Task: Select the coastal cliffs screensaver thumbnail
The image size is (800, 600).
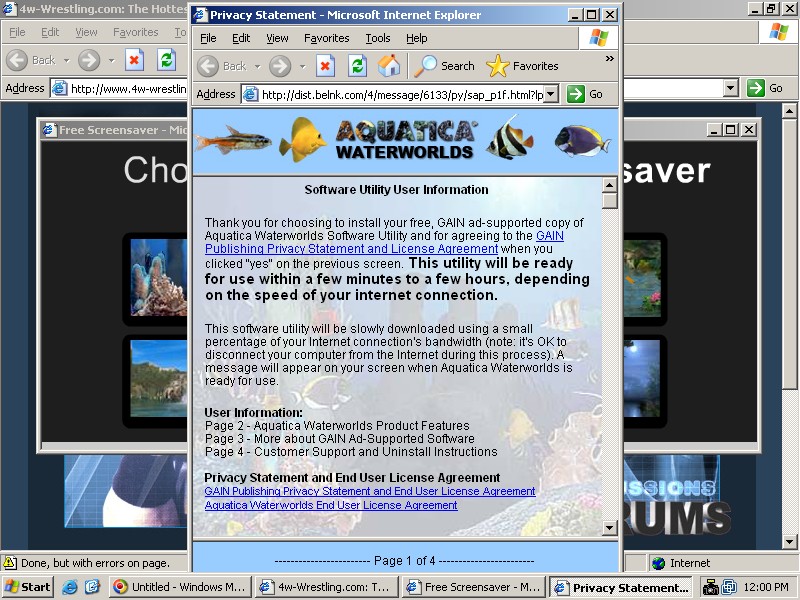Action: pos(159,379)
